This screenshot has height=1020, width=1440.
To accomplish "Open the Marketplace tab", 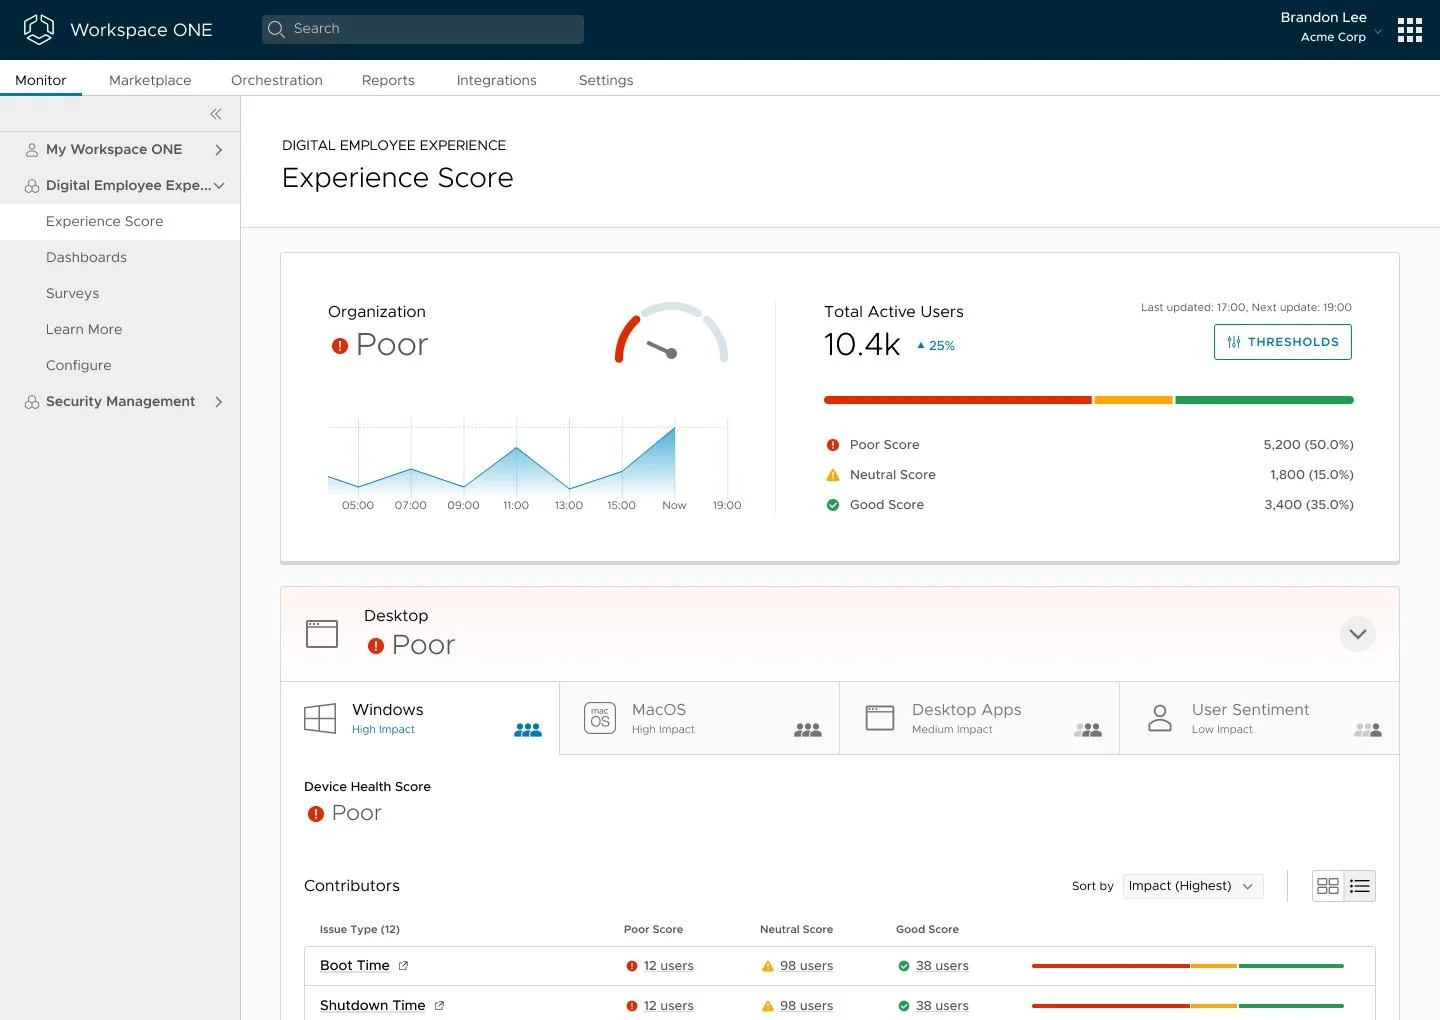I will pos(150,80).
